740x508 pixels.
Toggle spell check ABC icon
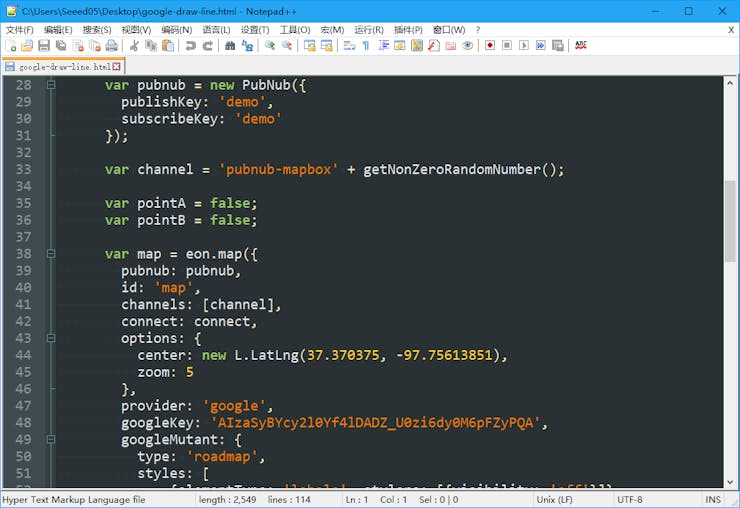pyautogui.click(x=580, y=45)
